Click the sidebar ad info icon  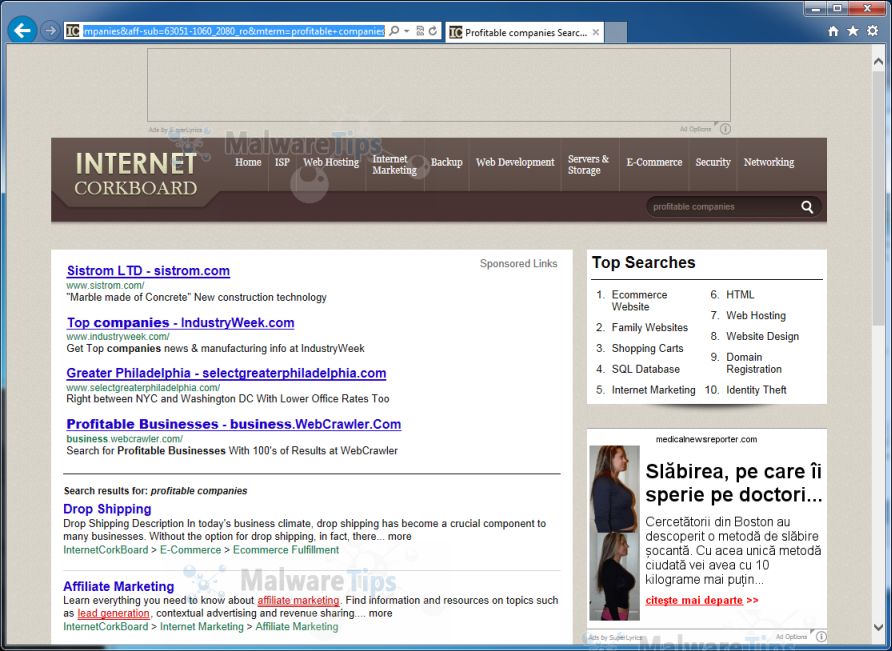click(x=821, y=637)
